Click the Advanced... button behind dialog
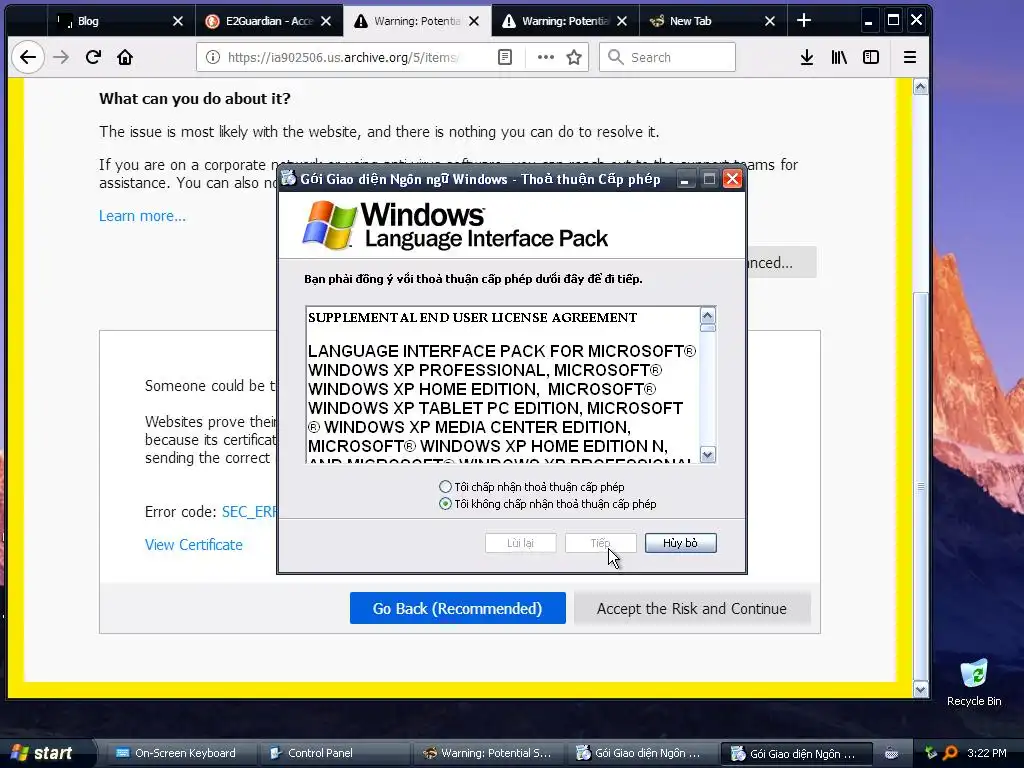The width and height of the screenshot is (1024, 768). (781, 263)
